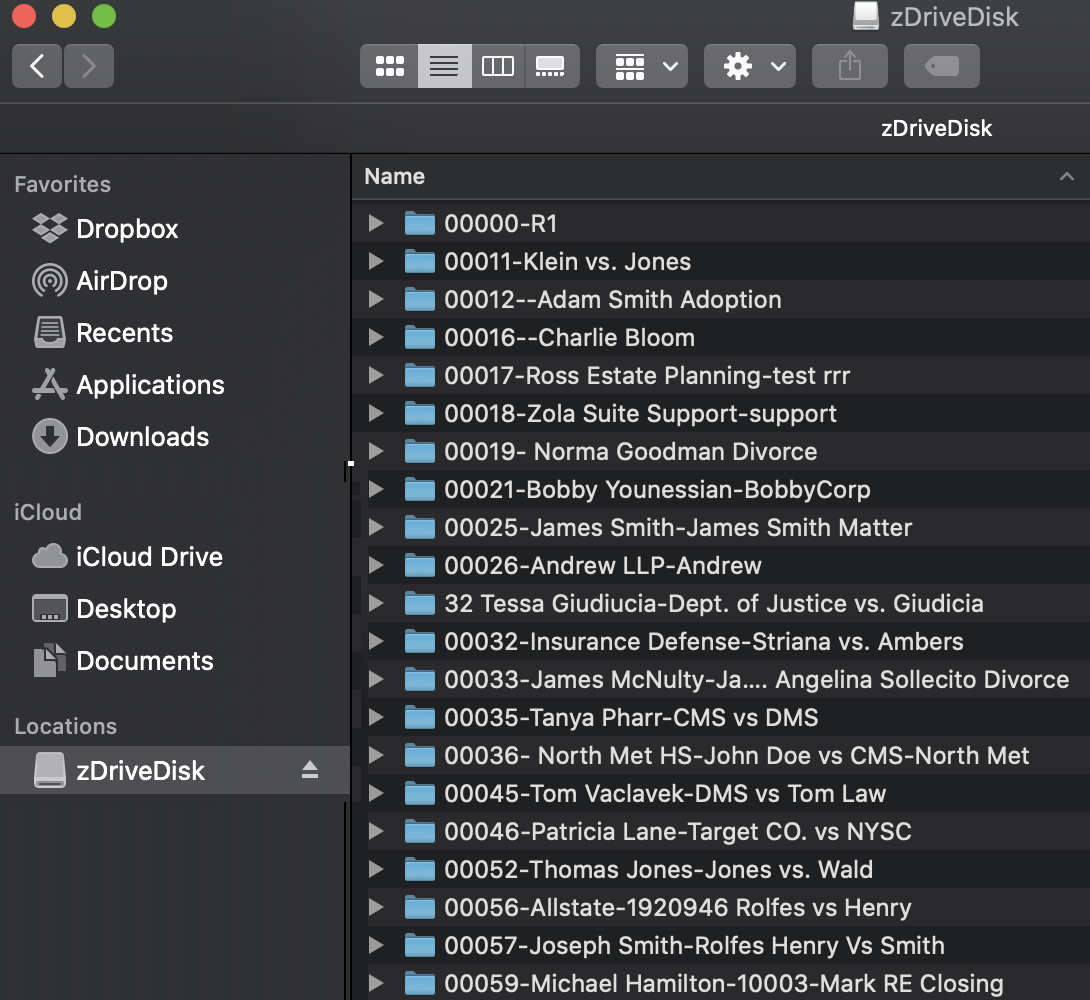Toggle list view selection in the toolbar
1090x1000 pixels.
coord(444,65)
